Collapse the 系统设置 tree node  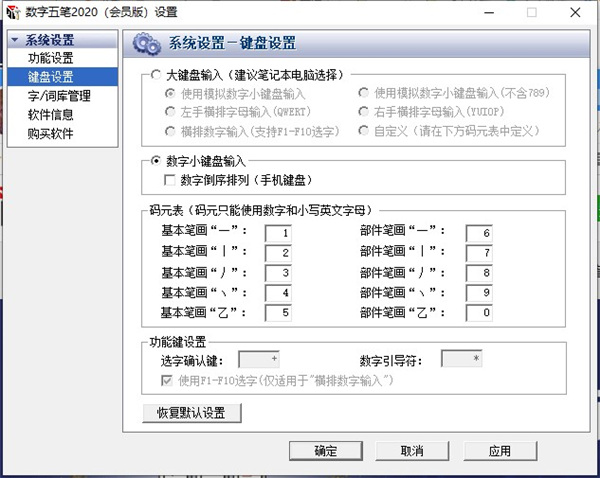pyautogui.click(x=14, y=40)
